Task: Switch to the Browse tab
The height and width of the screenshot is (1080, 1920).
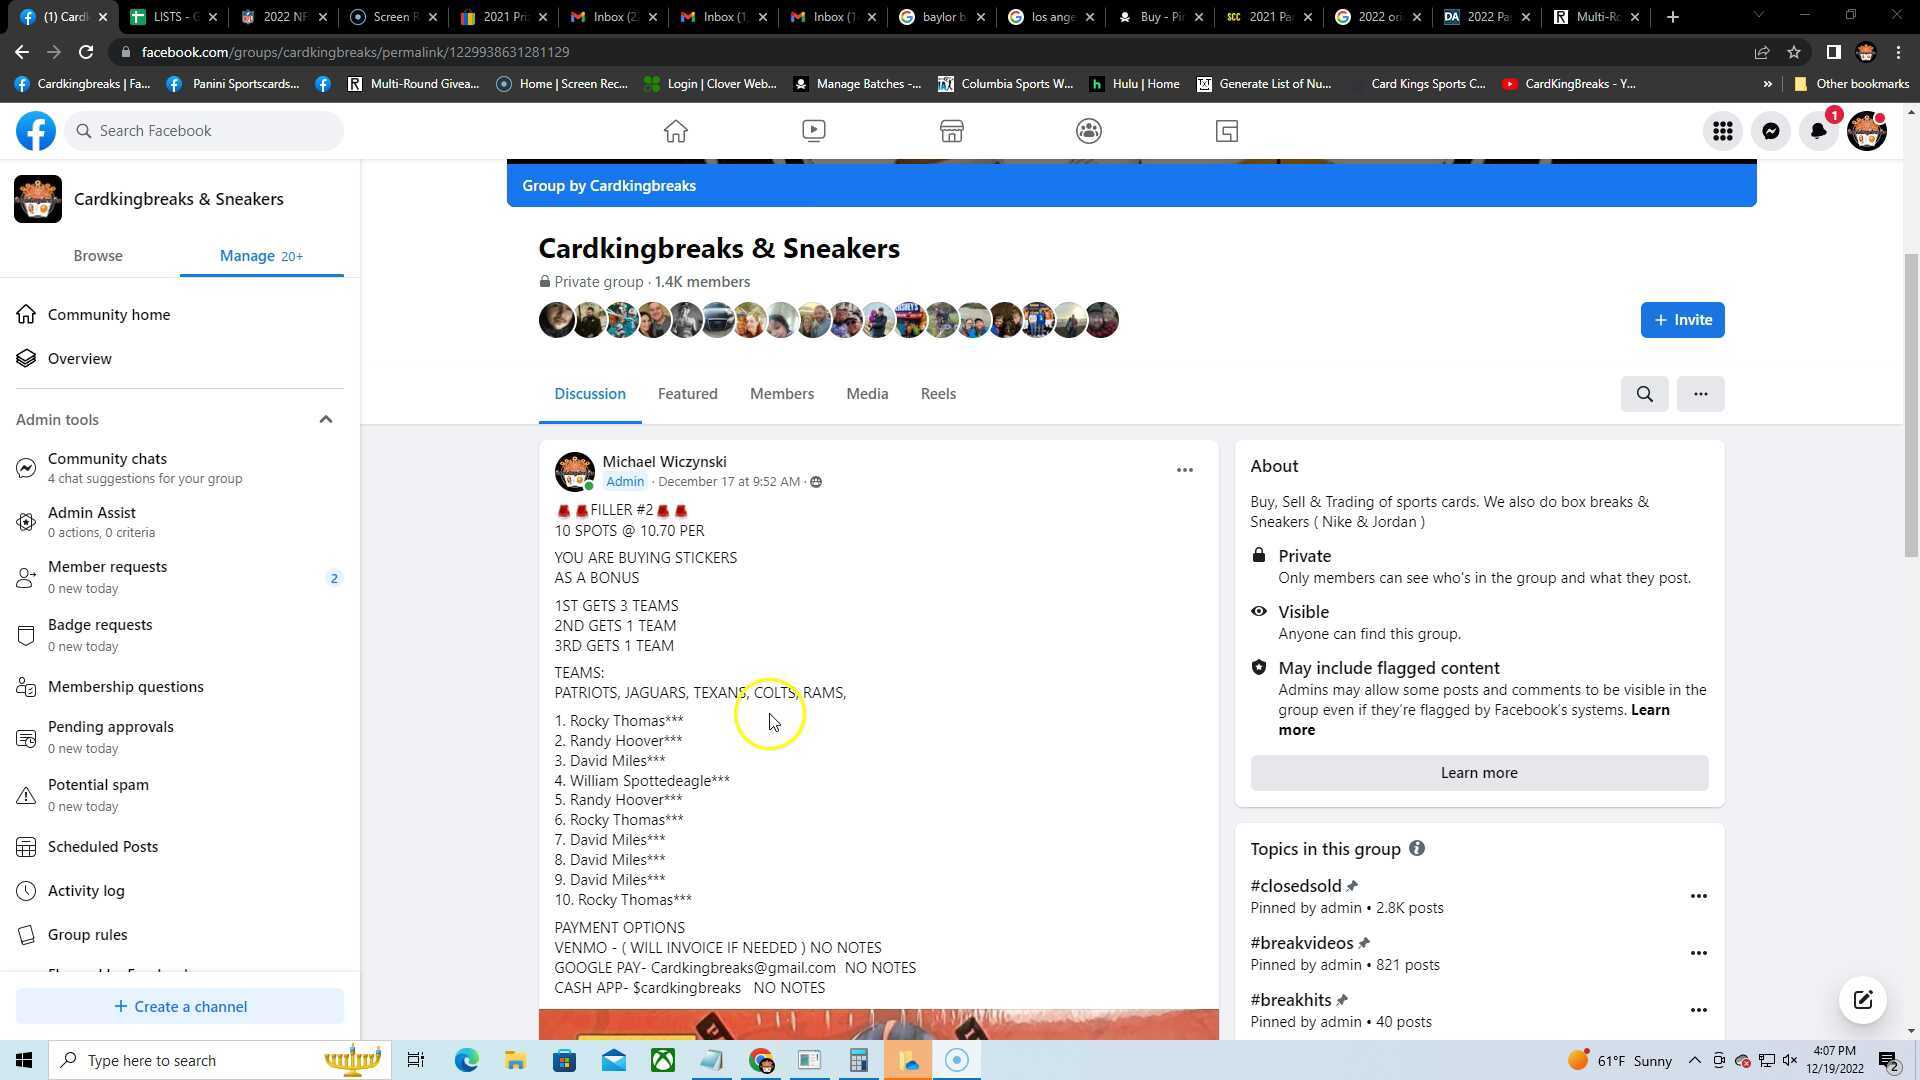Action: point(98,256)
